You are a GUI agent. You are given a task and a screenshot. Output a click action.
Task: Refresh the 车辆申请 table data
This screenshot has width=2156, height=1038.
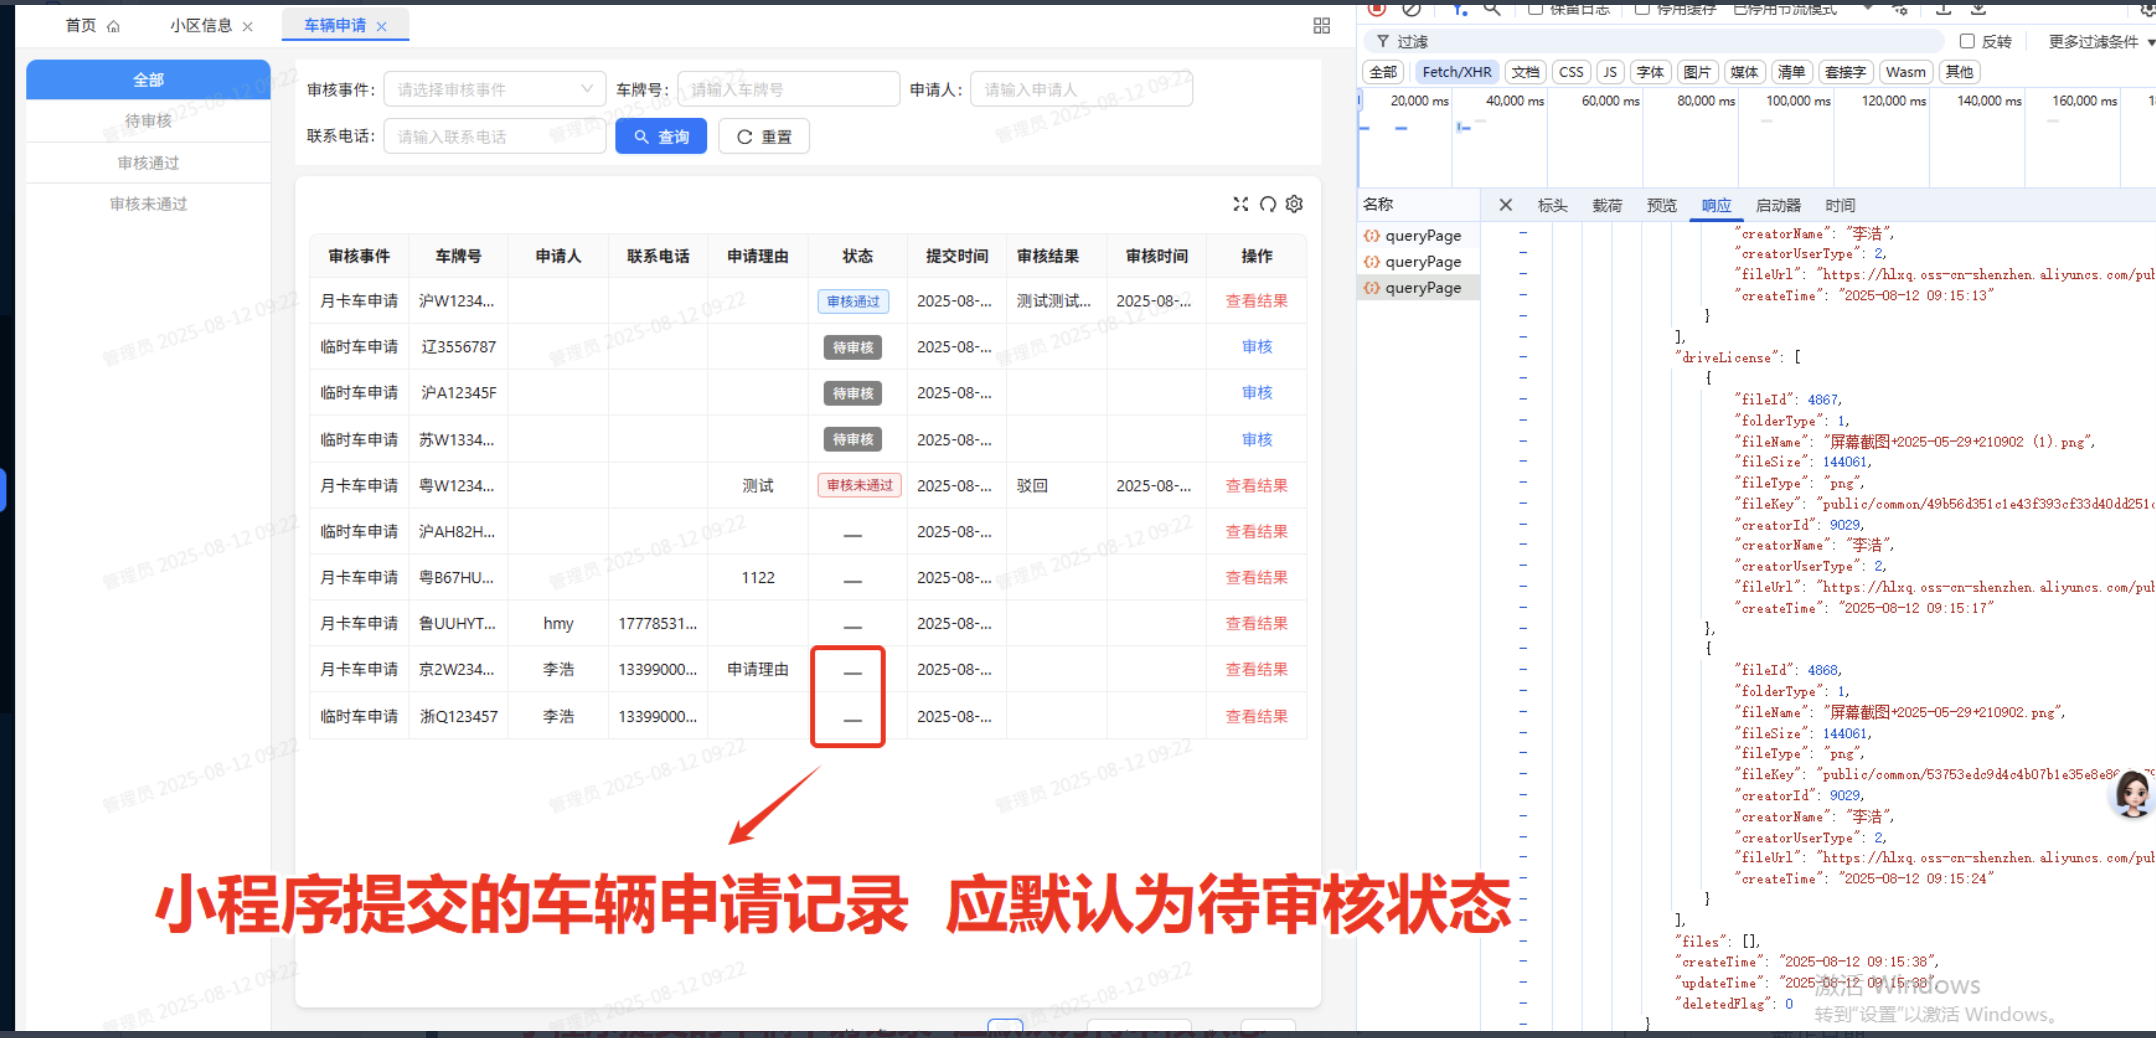(1268, 203)
